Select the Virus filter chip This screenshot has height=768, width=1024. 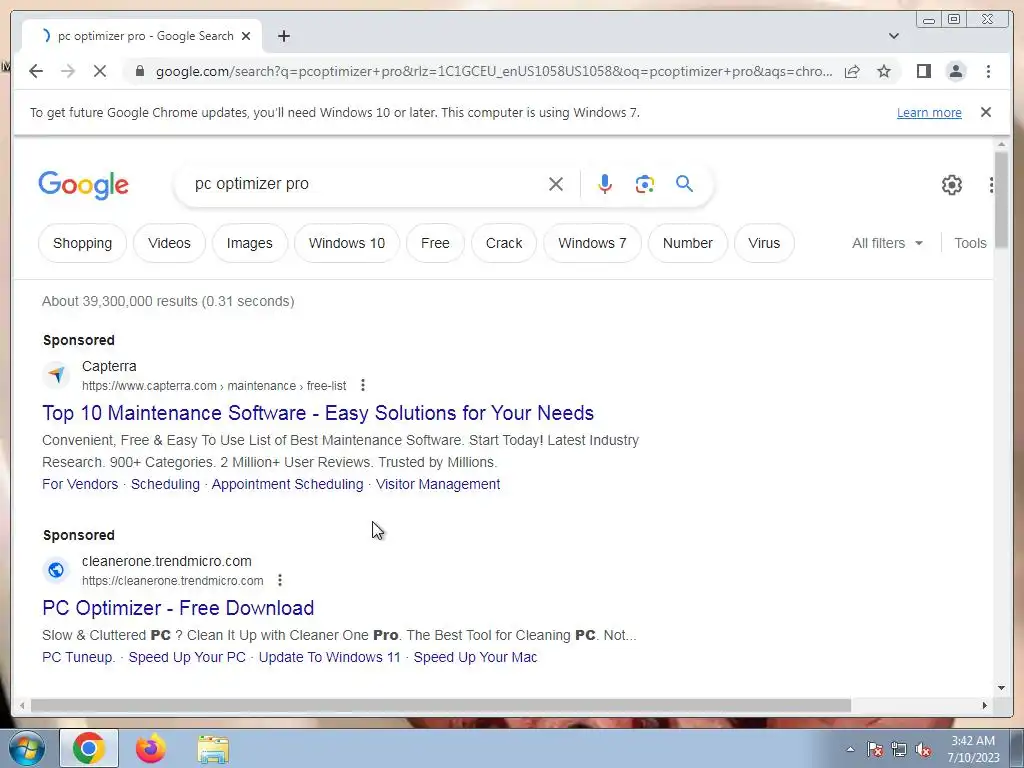point(764,243)
